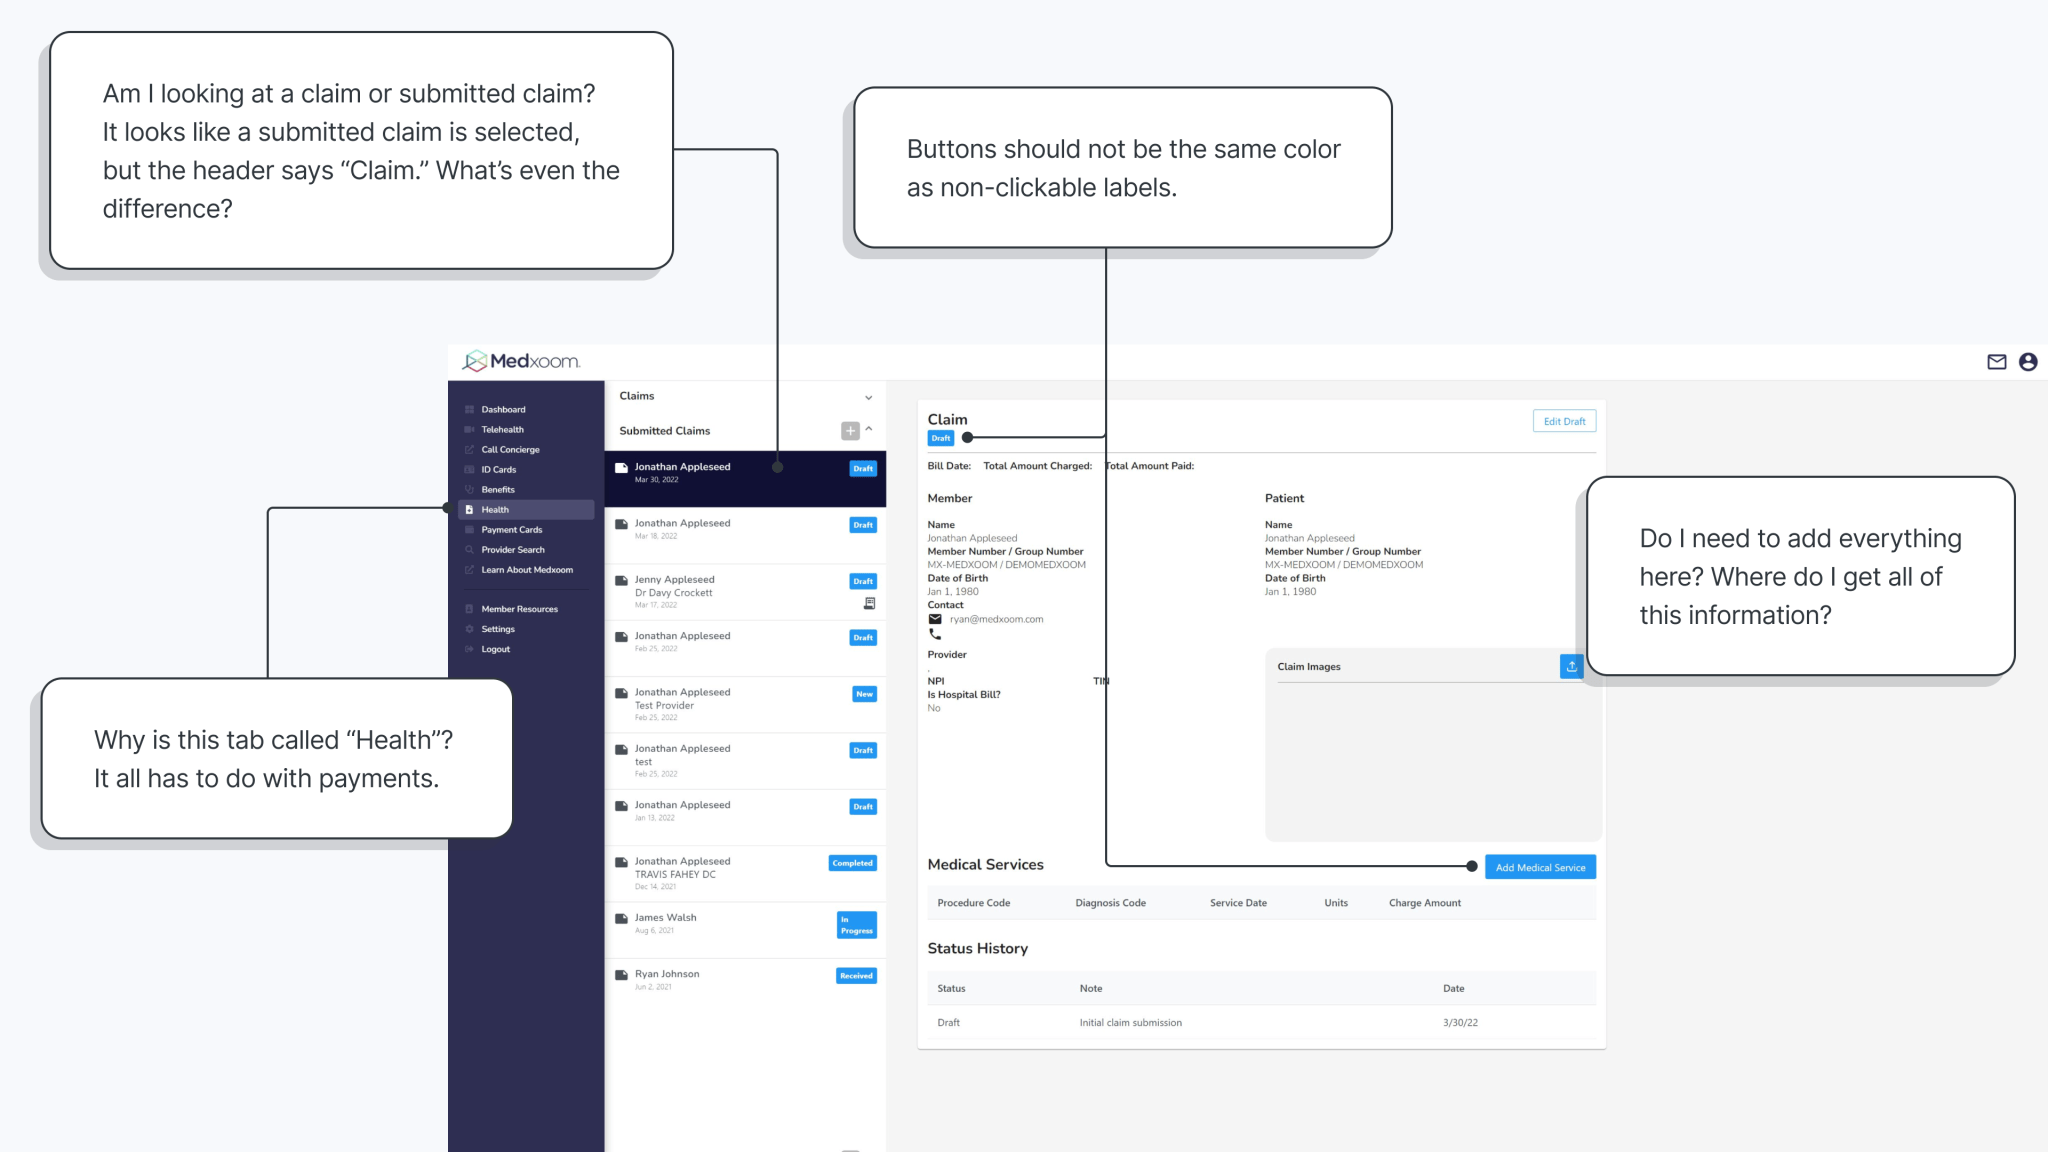Image resolution: width=2048 pixels, height=1152 pixels.
Task: Click the In Progress status badge
Action: point(857,925)
